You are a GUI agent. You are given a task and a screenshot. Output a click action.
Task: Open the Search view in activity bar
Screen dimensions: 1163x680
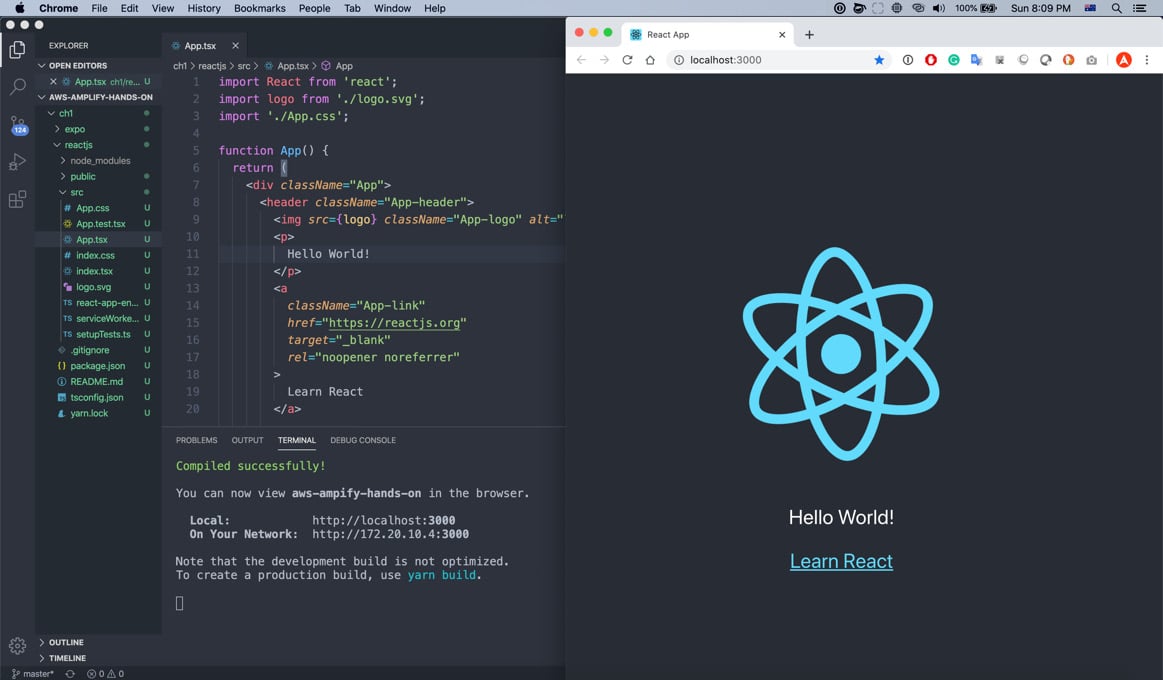(x=17, y=87)
